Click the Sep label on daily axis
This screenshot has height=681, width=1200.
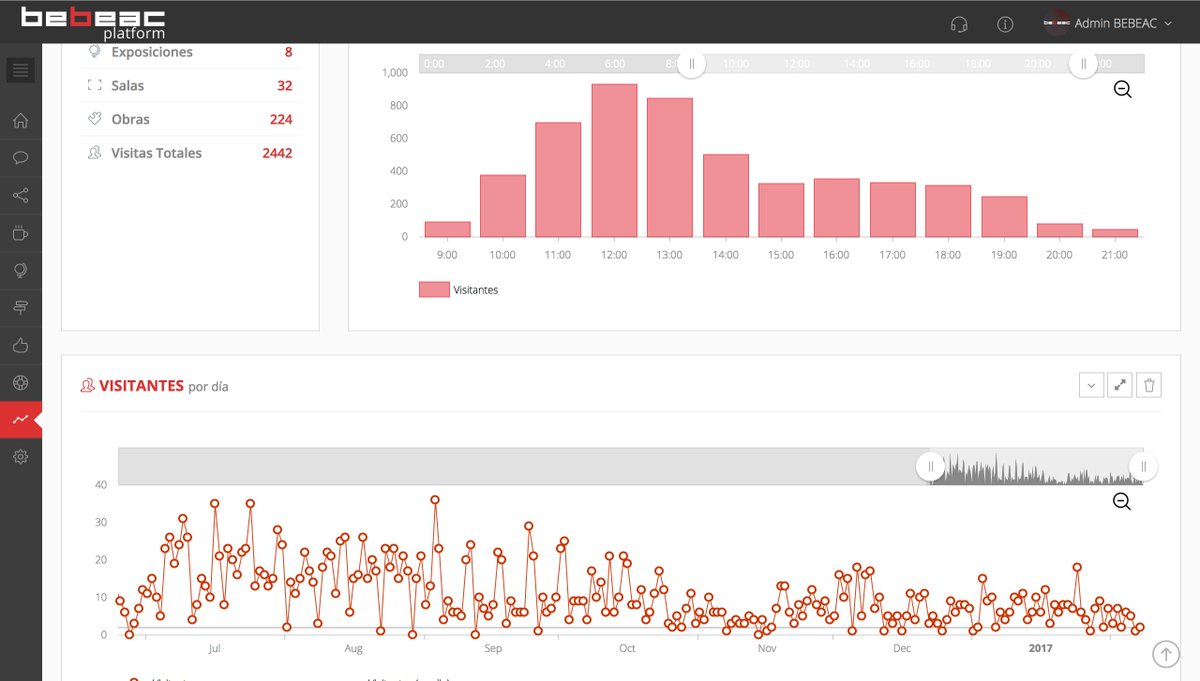492,649
